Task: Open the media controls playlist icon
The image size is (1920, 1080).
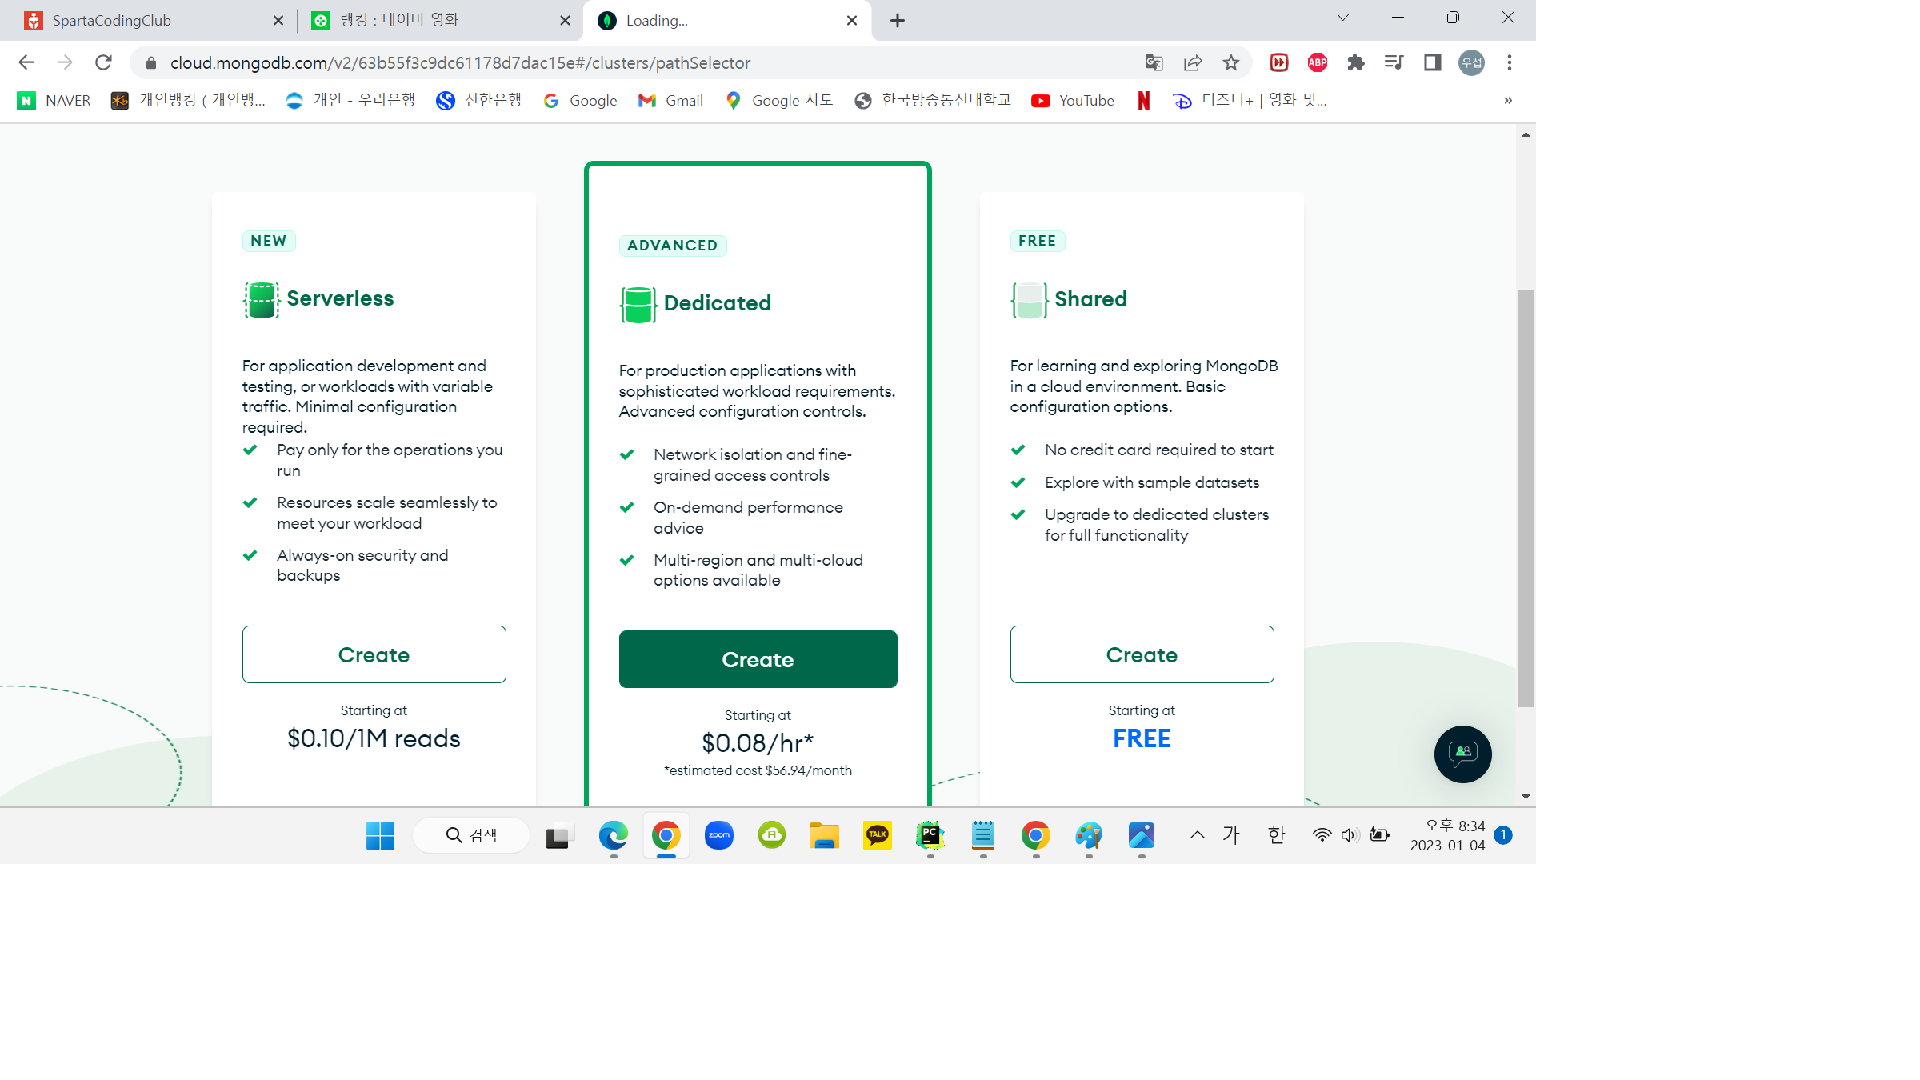Action: [1394, 63]
